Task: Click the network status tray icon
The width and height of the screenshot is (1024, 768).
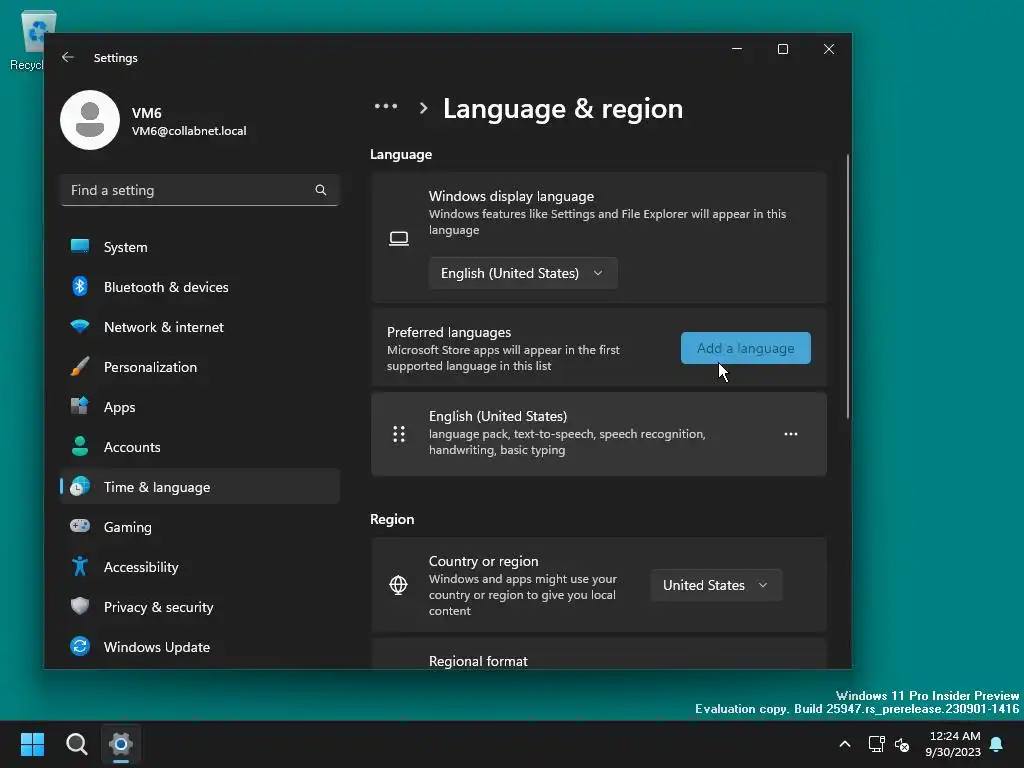Action: click(x=876, y=744)
